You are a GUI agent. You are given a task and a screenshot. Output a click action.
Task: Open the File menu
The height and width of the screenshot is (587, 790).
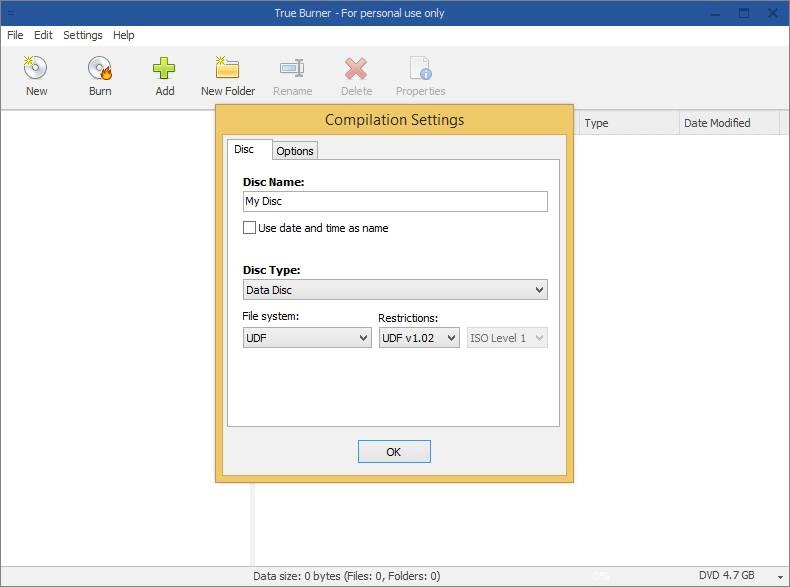point(15,35)
